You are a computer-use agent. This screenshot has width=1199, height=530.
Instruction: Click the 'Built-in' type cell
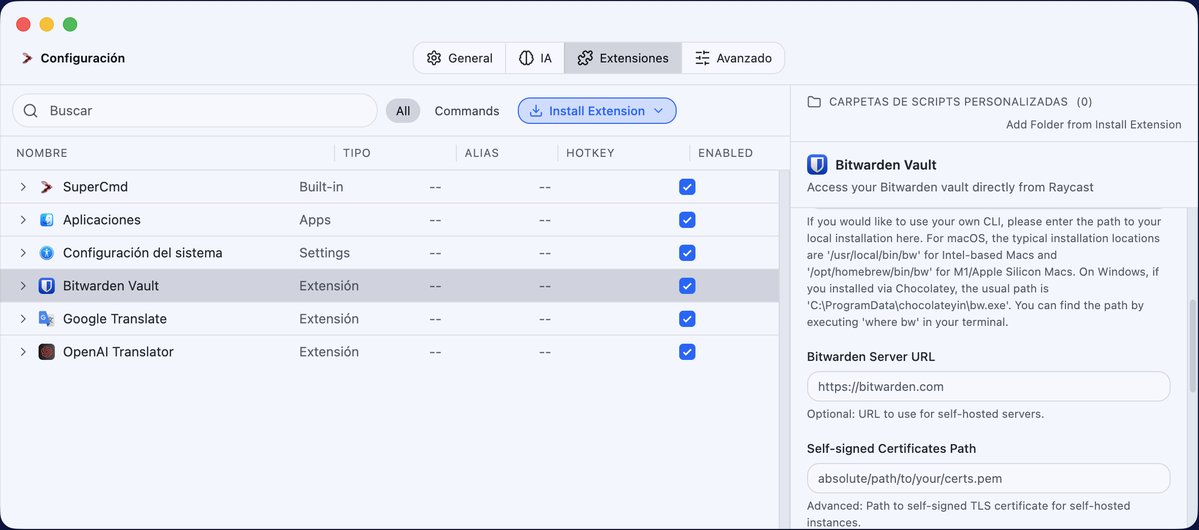tap(321, 187)
